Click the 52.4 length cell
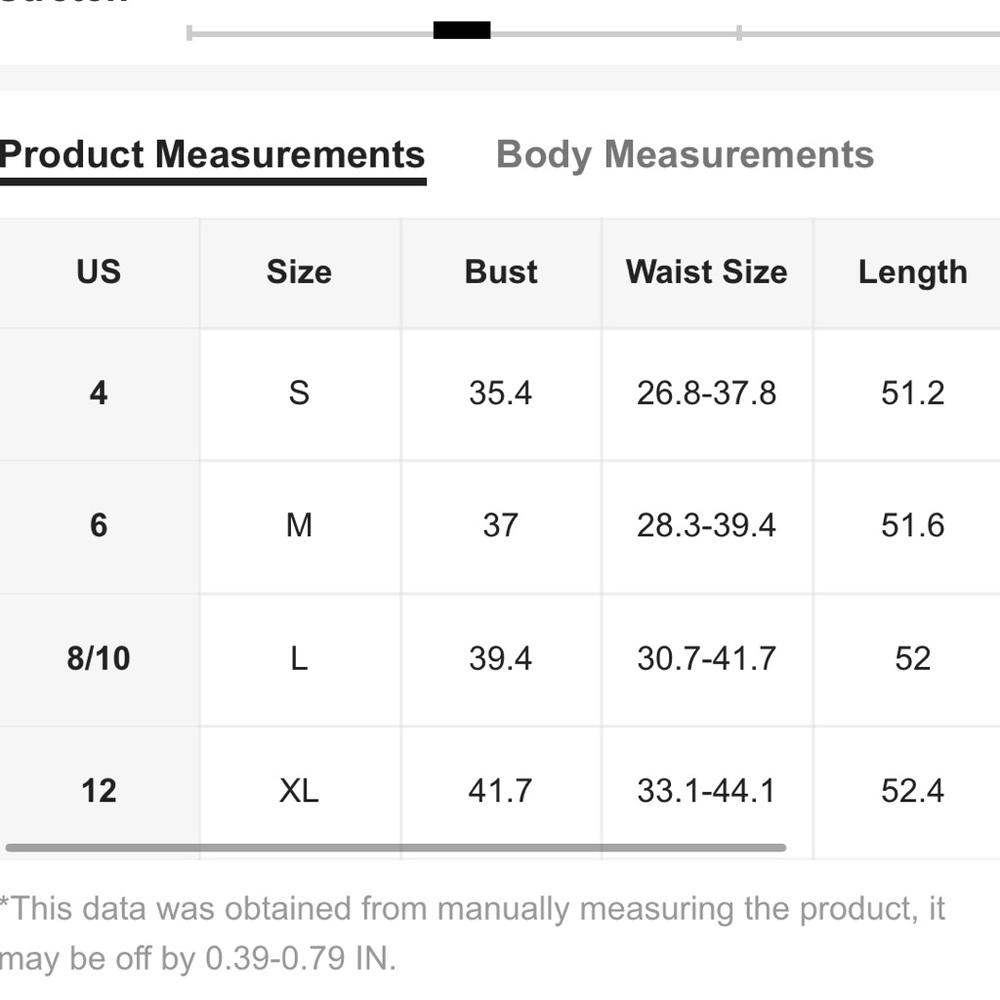Viewport: 1000px width, 1000px height. (913, 792)
